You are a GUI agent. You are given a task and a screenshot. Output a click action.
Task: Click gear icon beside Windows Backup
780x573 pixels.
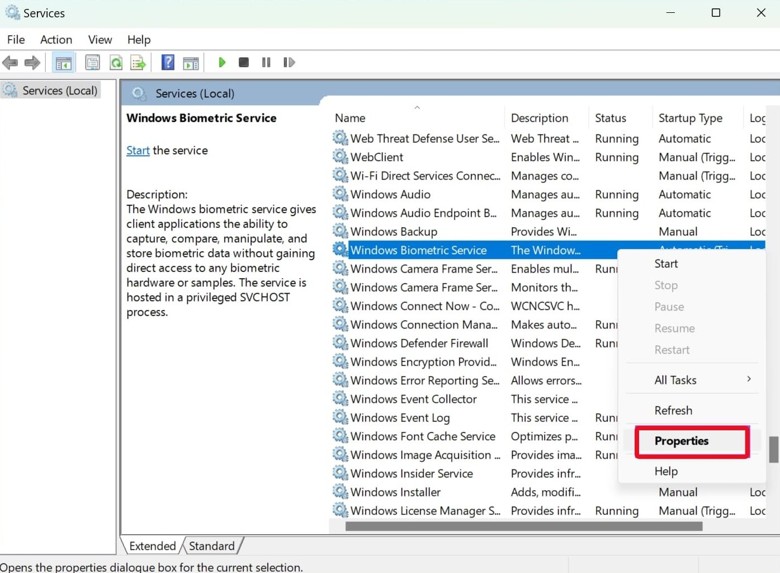[x=340, y=231]
